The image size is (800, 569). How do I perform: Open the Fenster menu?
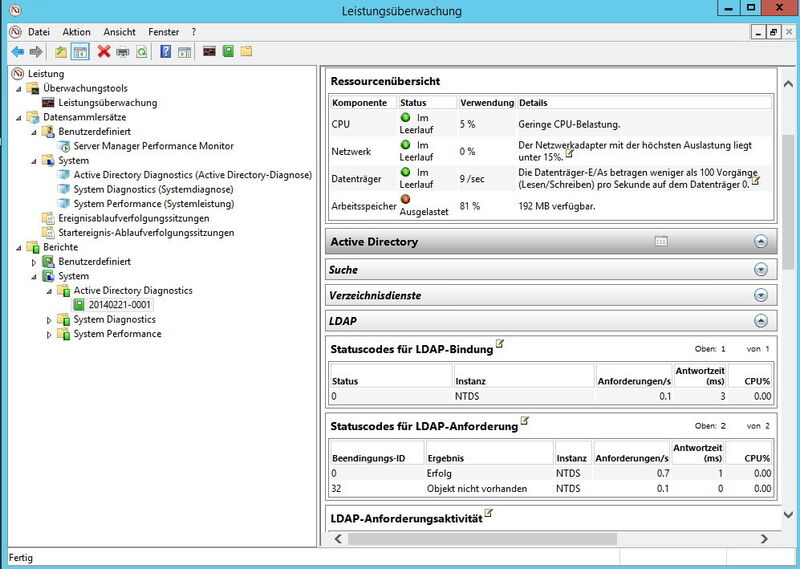click(x=164, y=32)
